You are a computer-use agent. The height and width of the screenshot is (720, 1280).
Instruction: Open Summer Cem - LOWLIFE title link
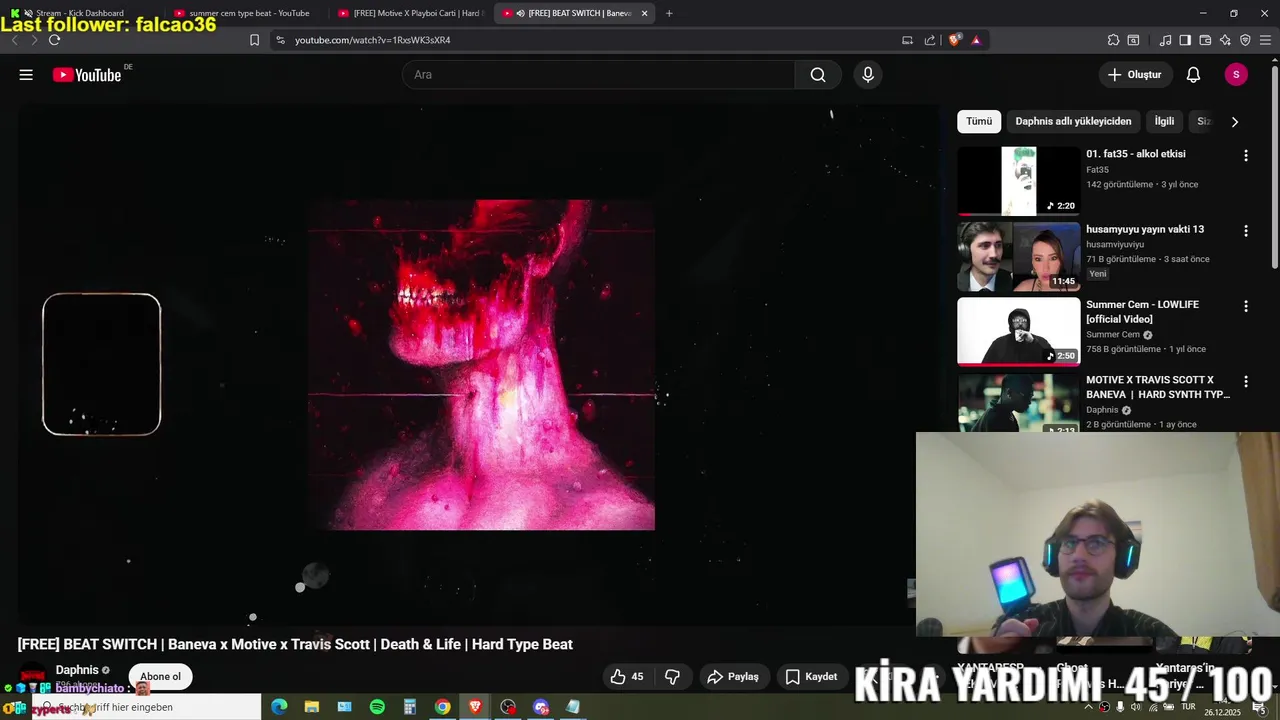coord(1142,312)
